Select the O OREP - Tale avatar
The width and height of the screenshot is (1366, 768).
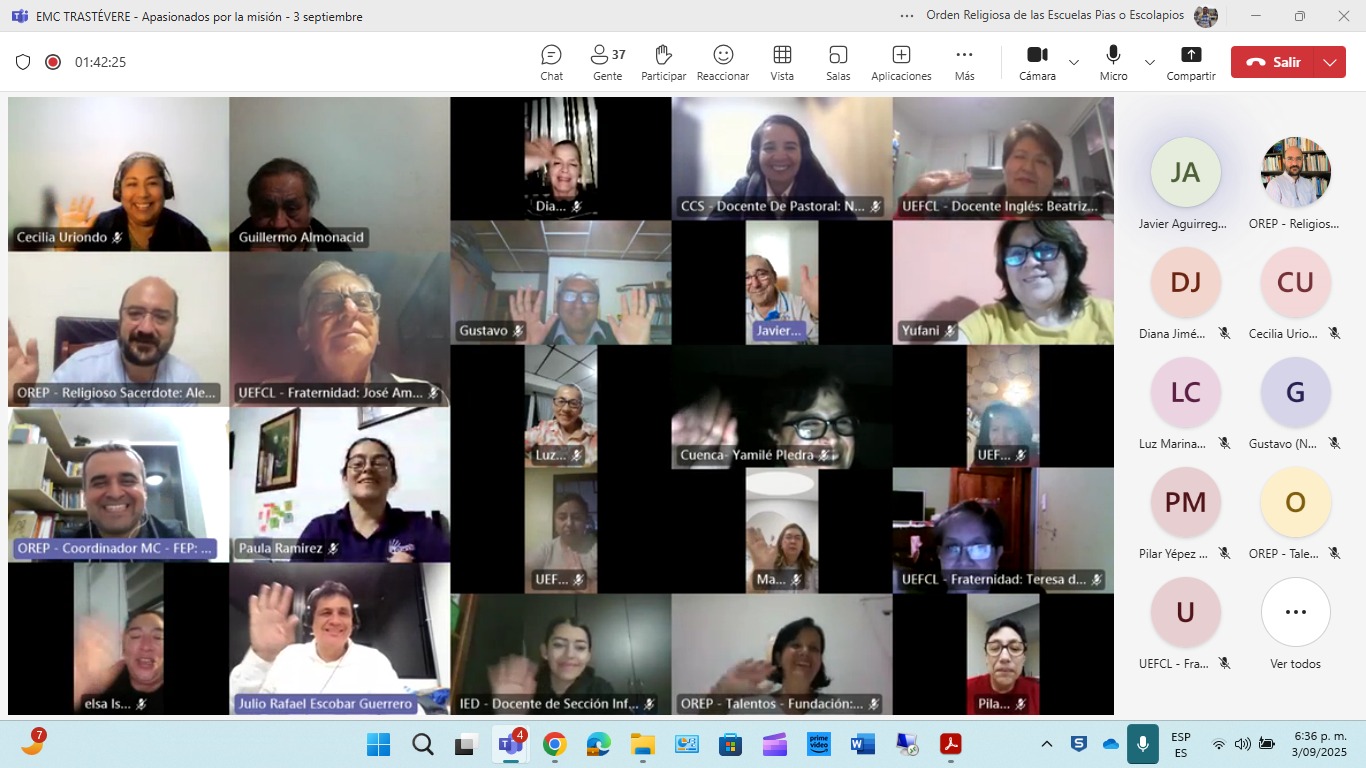pyautogui.click(x=1296, y=502)
